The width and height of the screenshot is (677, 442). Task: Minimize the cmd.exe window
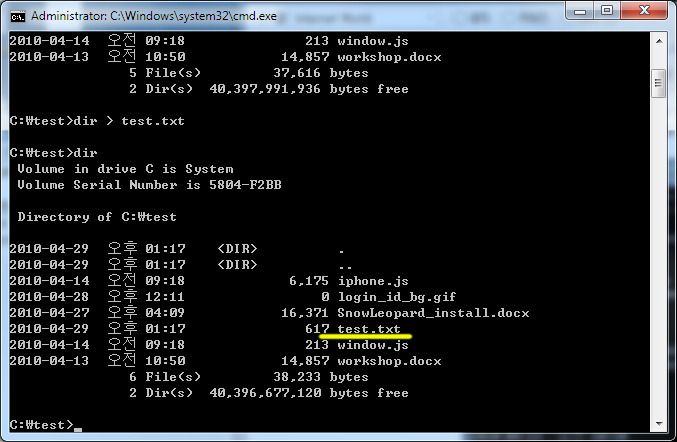coord(580,10)
